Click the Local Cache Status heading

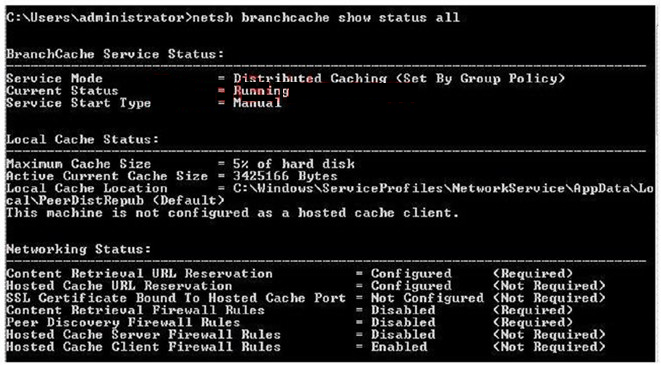83,140
